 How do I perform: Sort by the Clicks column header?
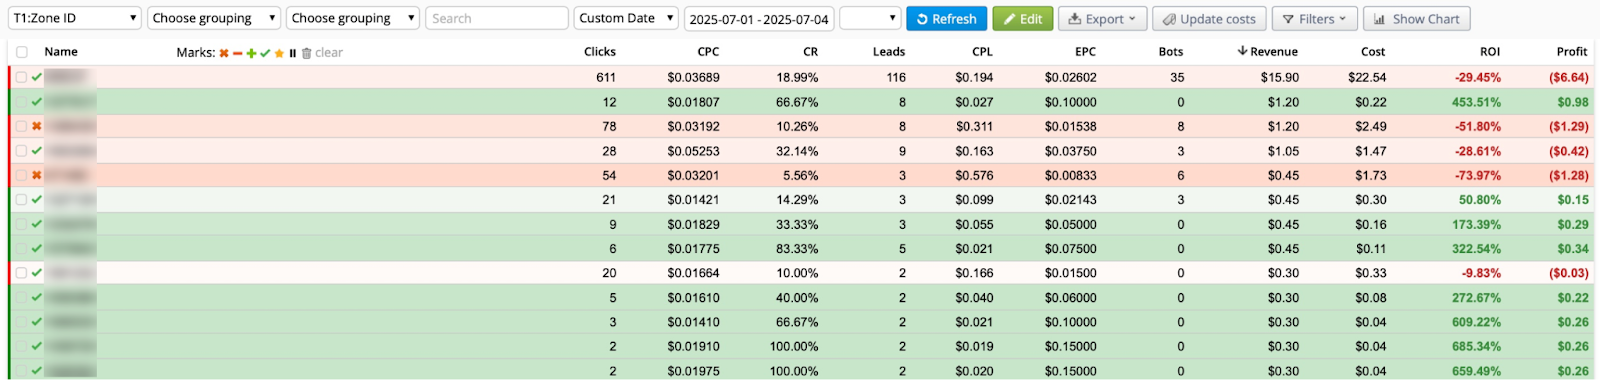600,52
